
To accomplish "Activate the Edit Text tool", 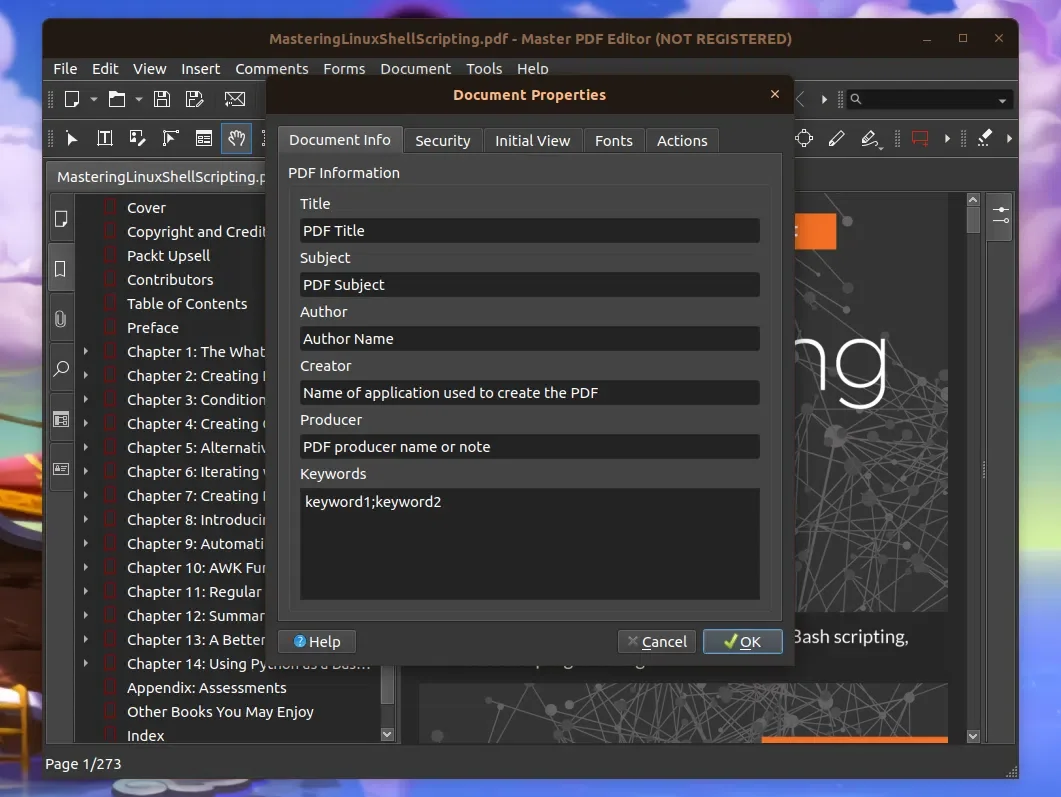I will click(x=104, y=138).
